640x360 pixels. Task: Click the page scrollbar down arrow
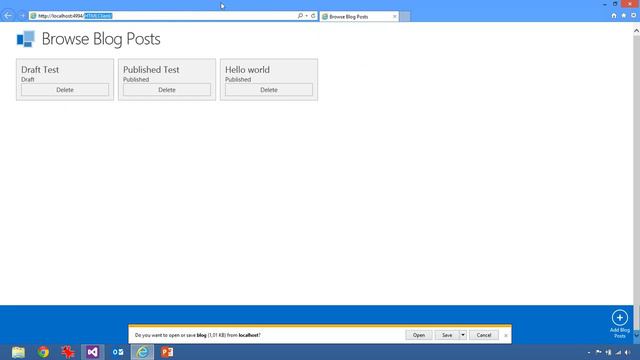(x=636, y=335)
